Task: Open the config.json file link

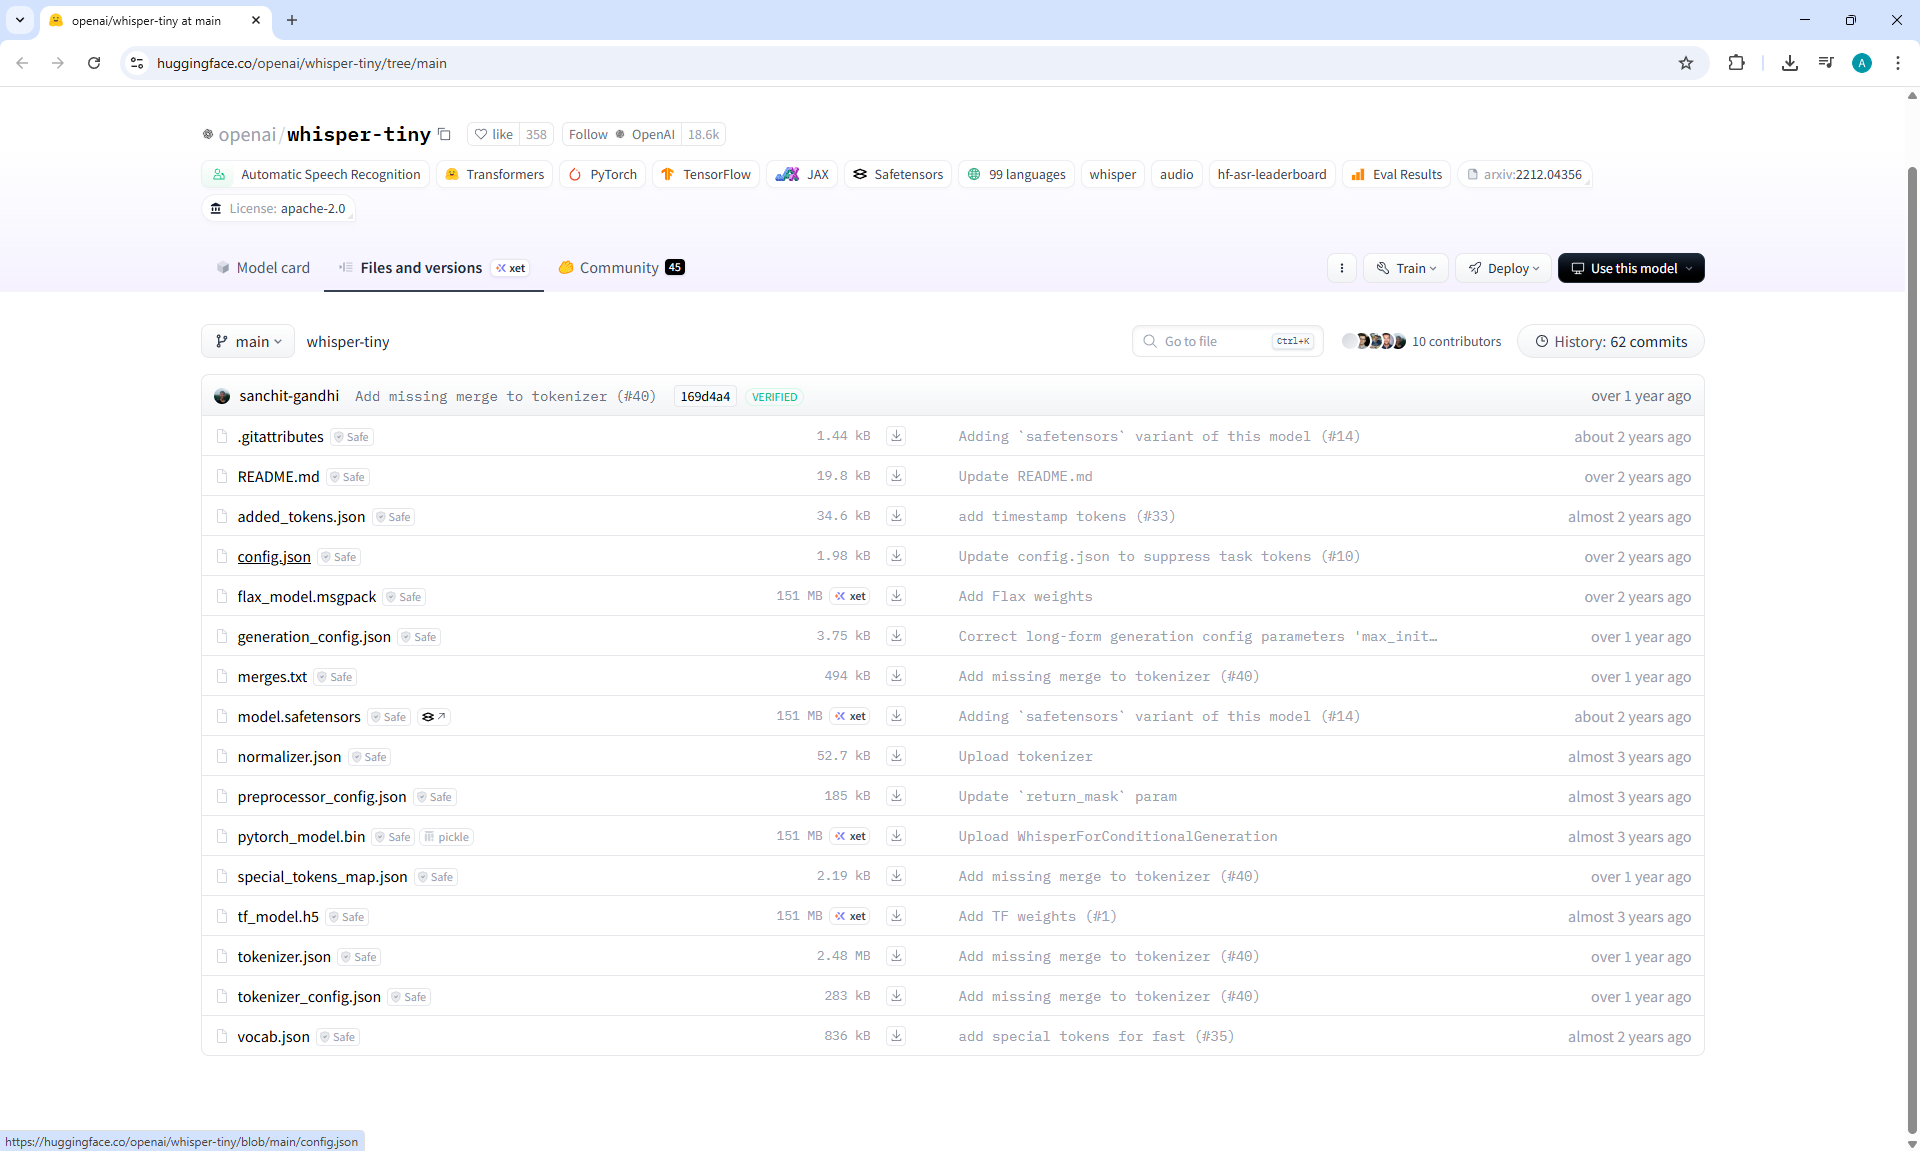Action: [274, 557]
